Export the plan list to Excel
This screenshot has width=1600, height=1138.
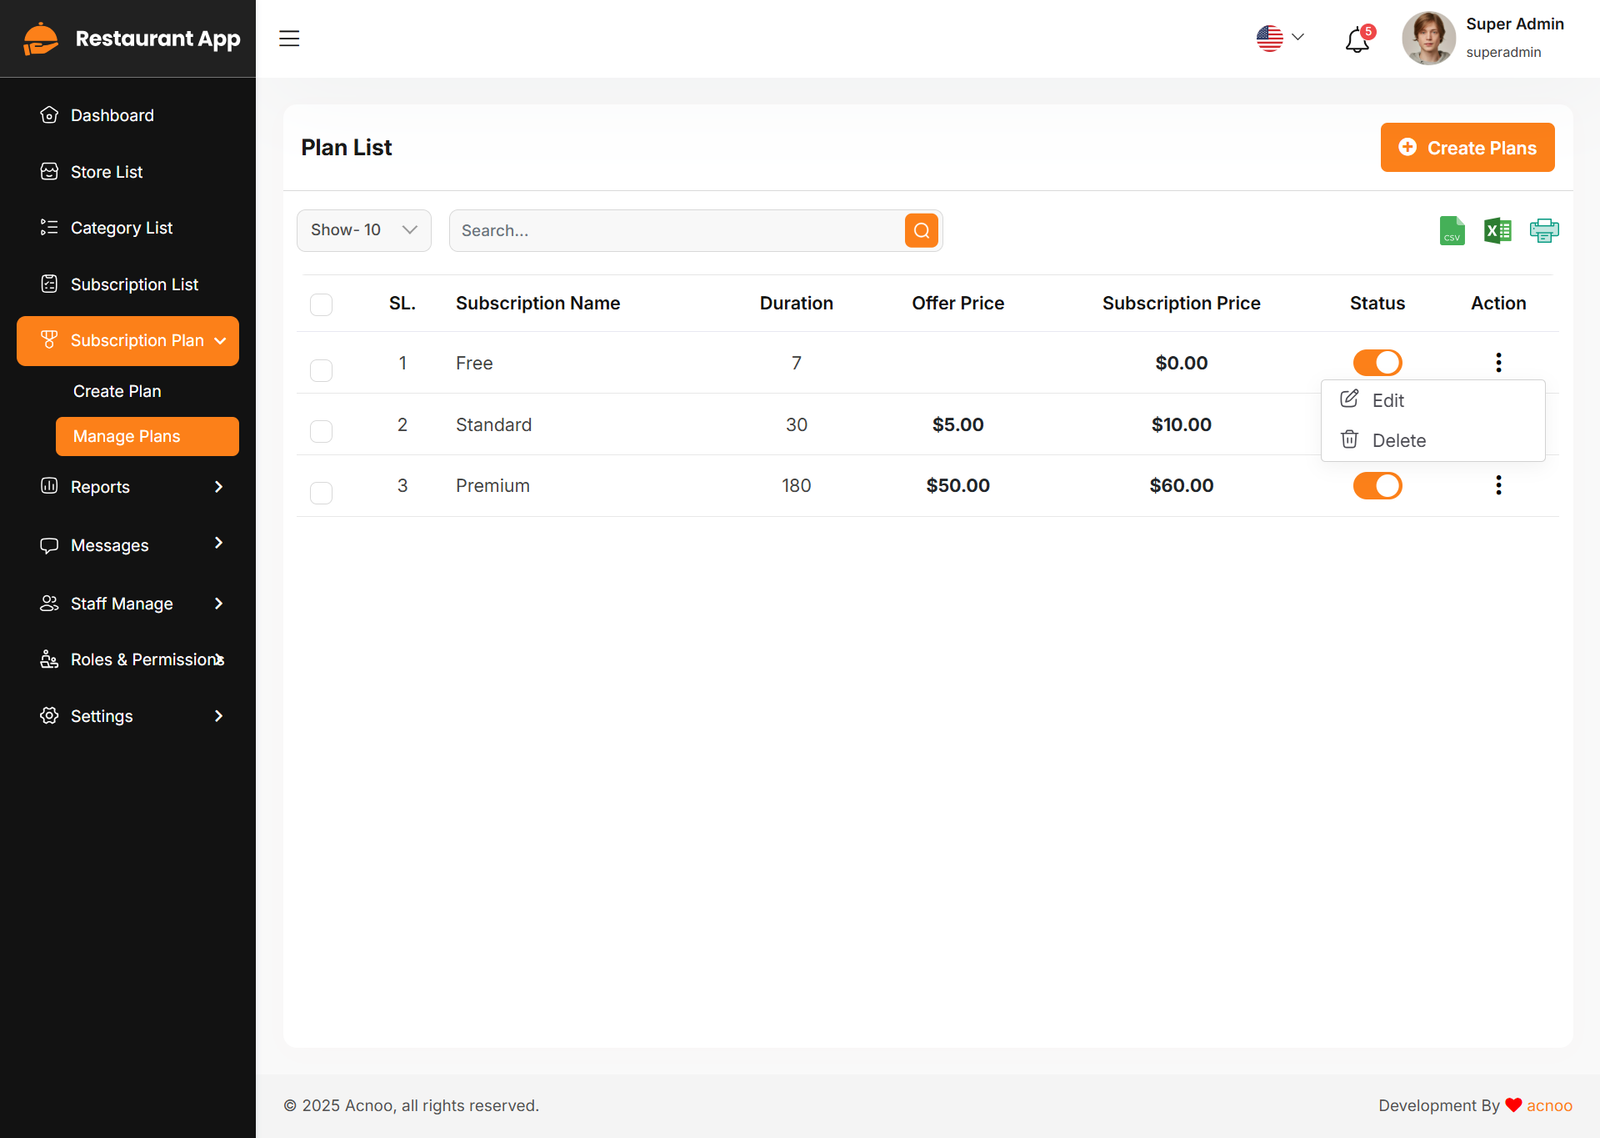coord(1497,231)
